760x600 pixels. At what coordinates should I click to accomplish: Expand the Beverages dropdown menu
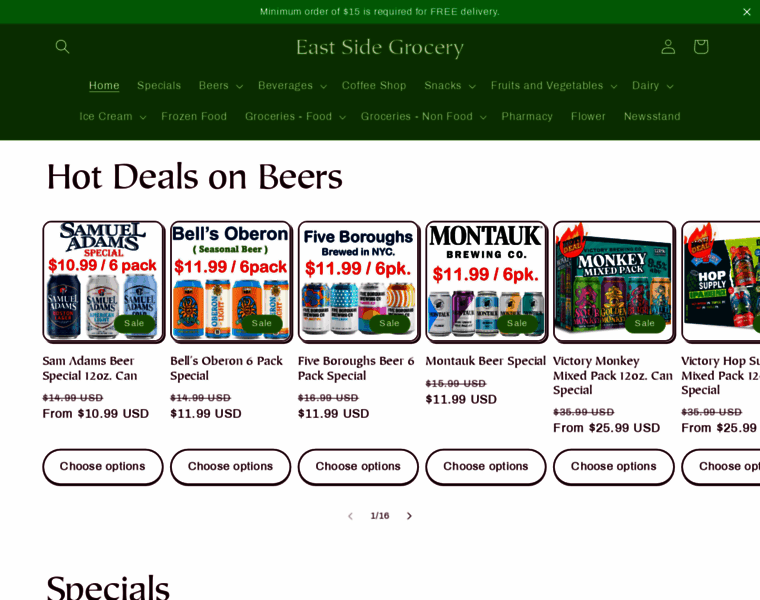[x=292, y=86]
